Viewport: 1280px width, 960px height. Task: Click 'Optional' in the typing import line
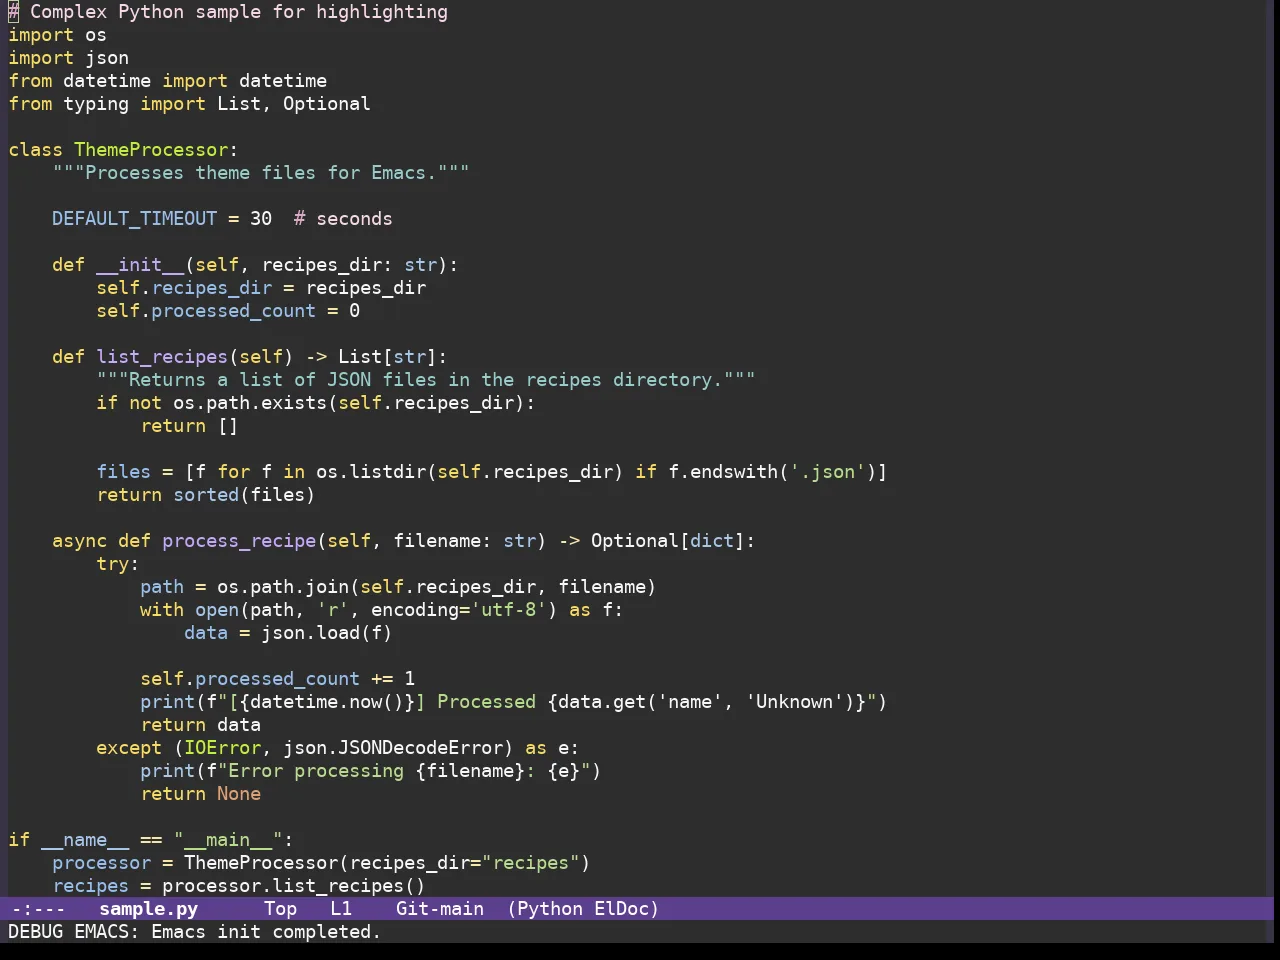[x=327, y=104]
